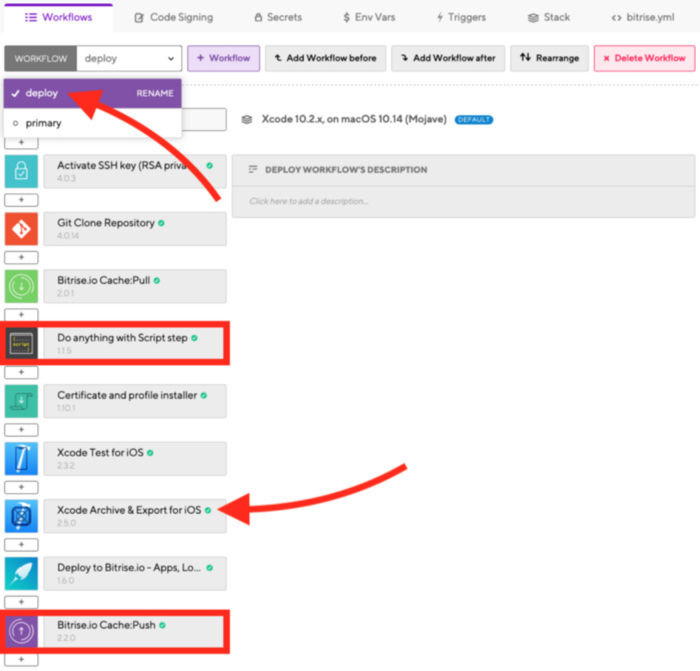The image size is (700, 671).
Task: Open the bitrise.yml tab
Action: [x=643, y=17]
